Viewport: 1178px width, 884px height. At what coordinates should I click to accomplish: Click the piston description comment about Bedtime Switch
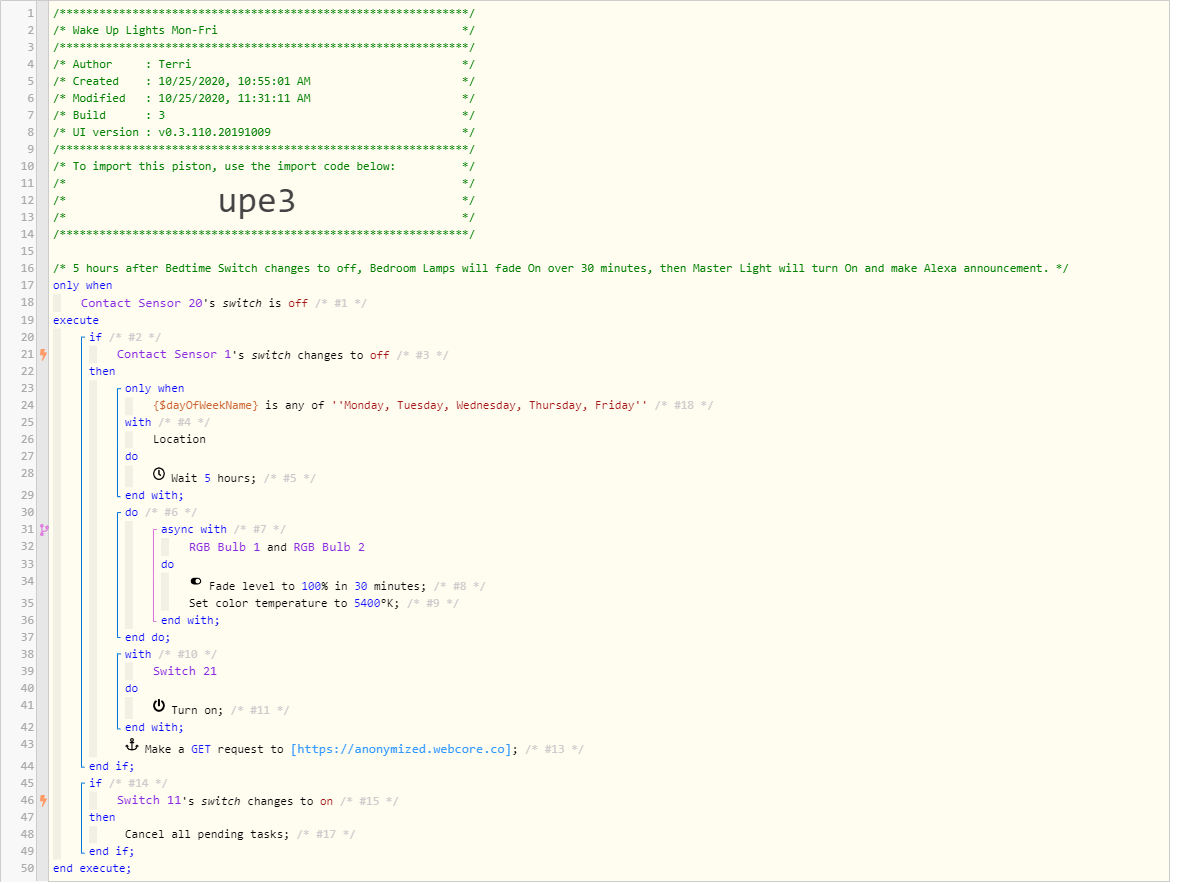tap(560, 269)
